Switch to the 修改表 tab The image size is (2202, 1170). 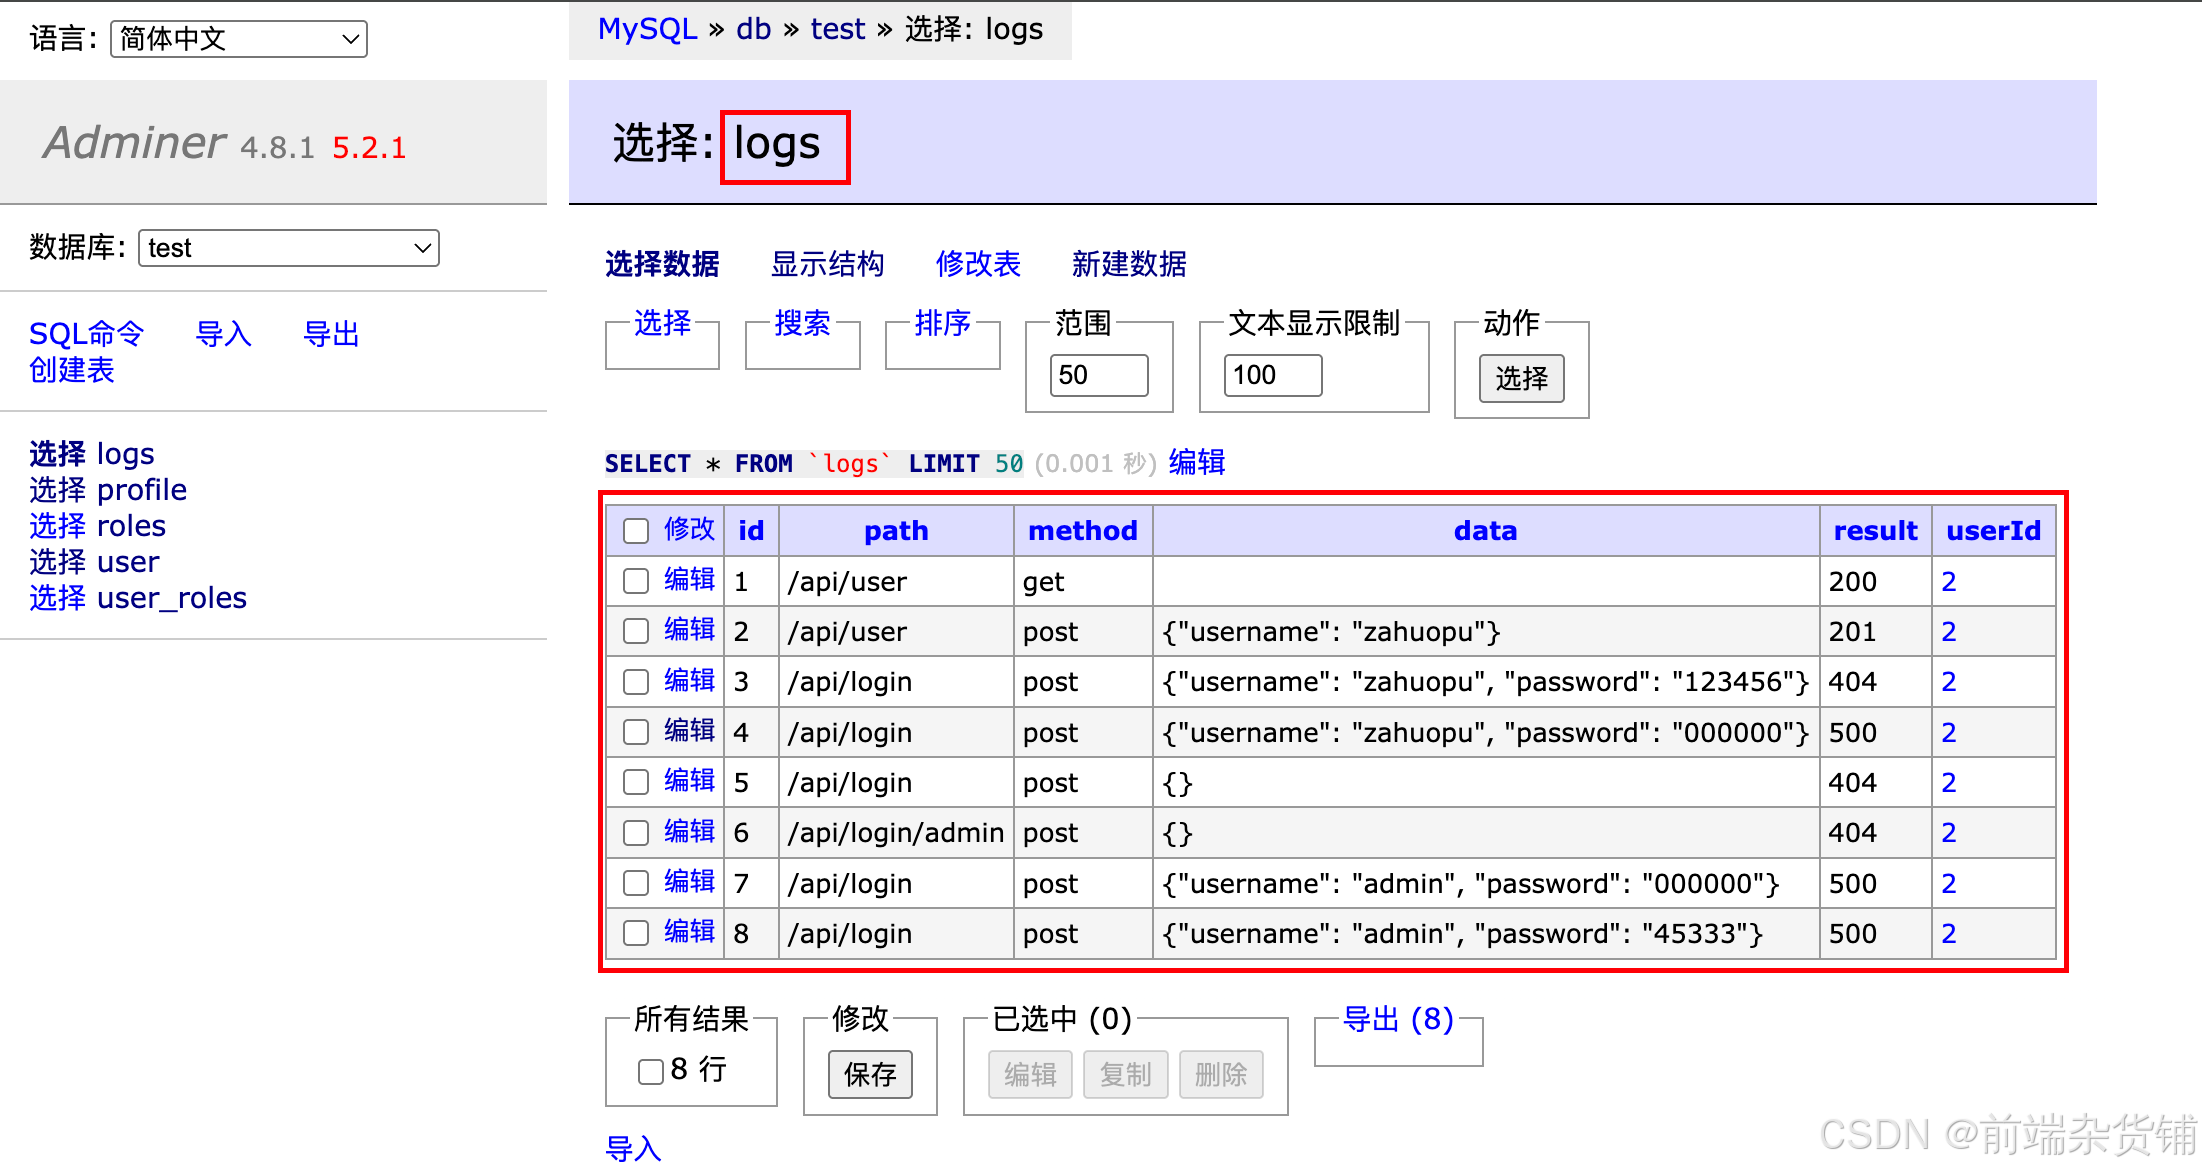tap(977, 264)
